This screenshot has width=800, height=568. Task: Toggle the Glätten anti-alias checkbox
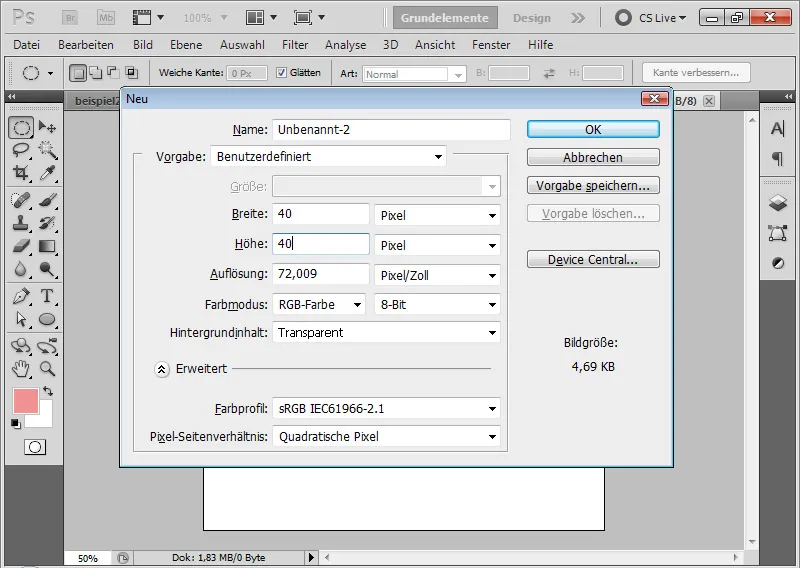click(x=281, y=72)
